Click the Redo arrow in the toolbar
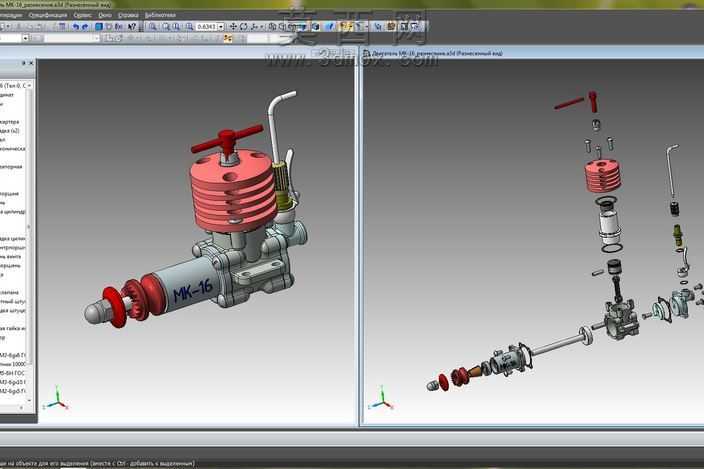 pos(85,27)
